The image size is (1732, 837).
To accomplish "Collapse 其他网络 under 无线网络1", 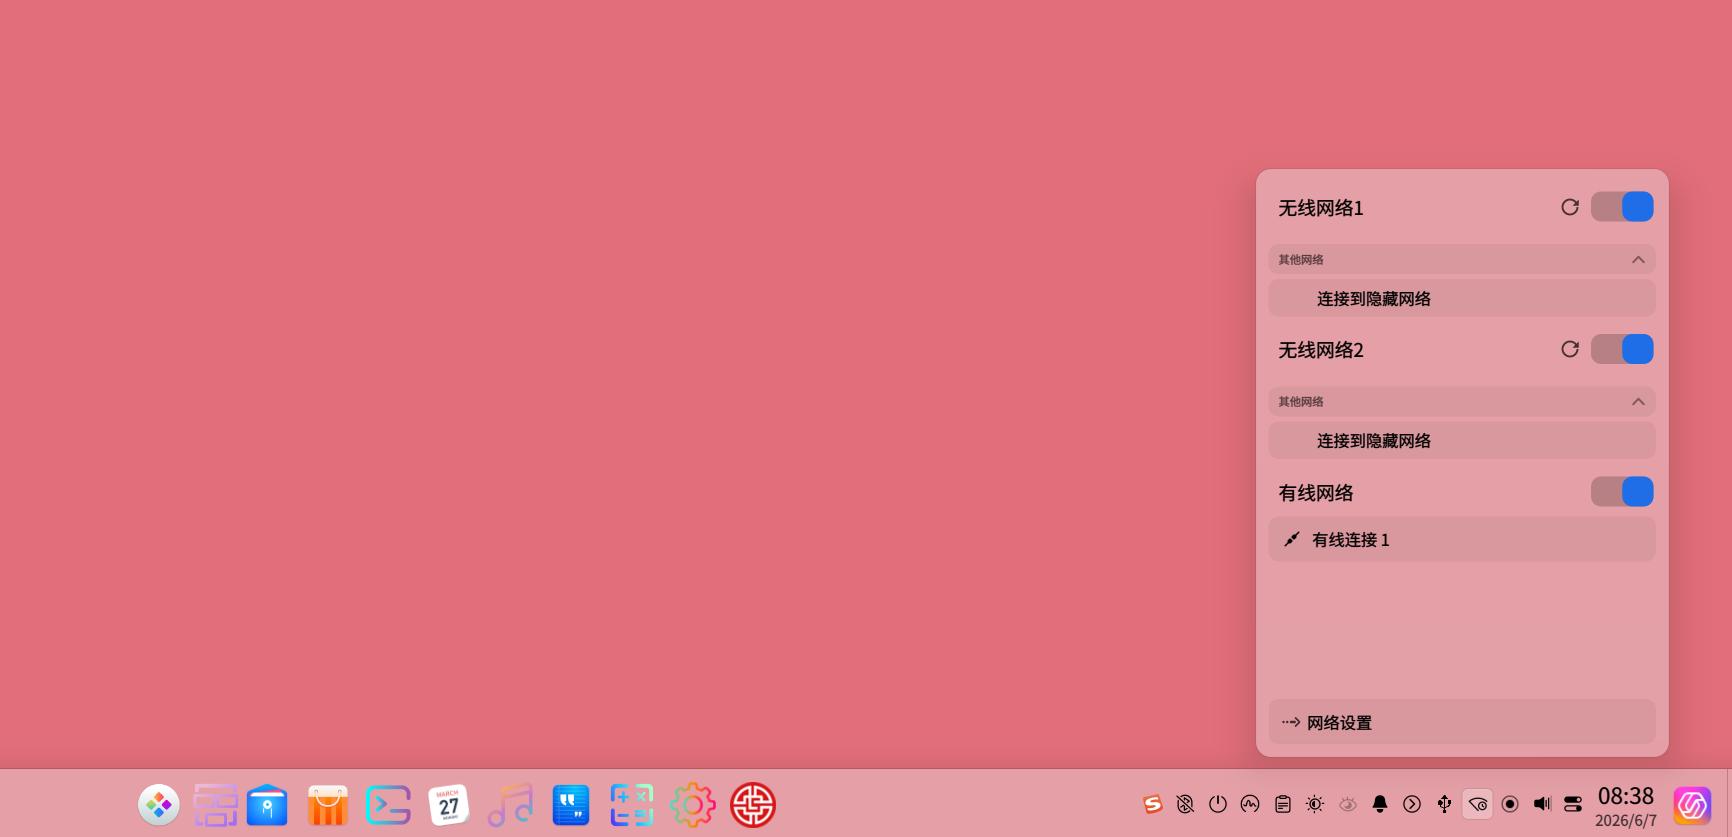I will pyautogui.click(x=1638, y=260).
